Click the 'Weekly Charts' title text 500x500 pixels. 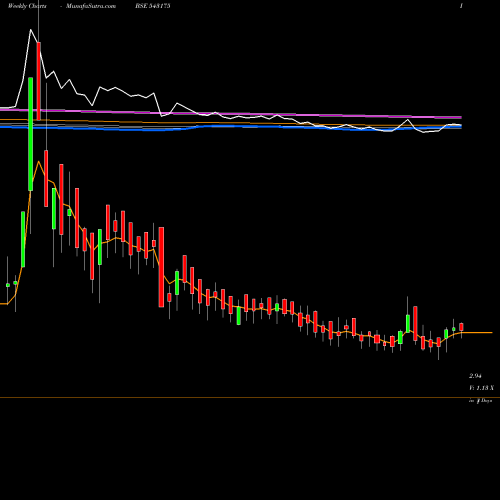pos(27,6)
